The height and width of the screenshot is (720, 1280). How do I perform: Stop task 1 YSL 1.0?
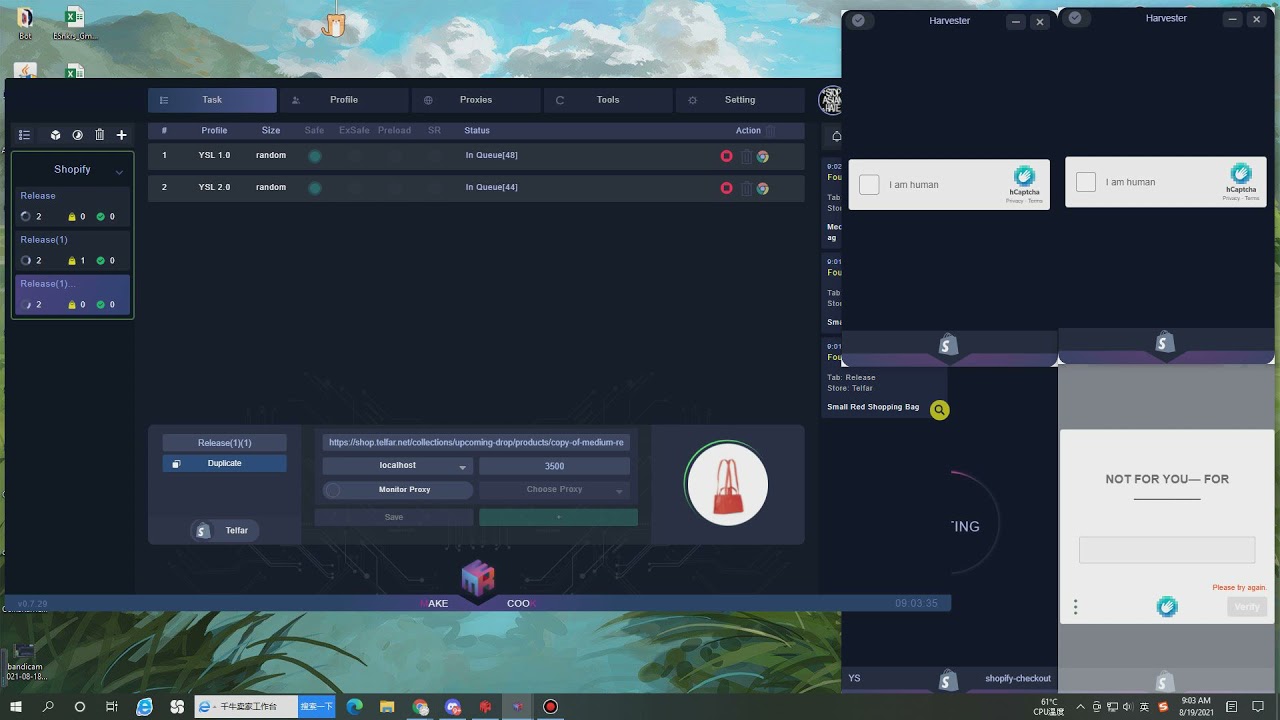click(727, 156)
